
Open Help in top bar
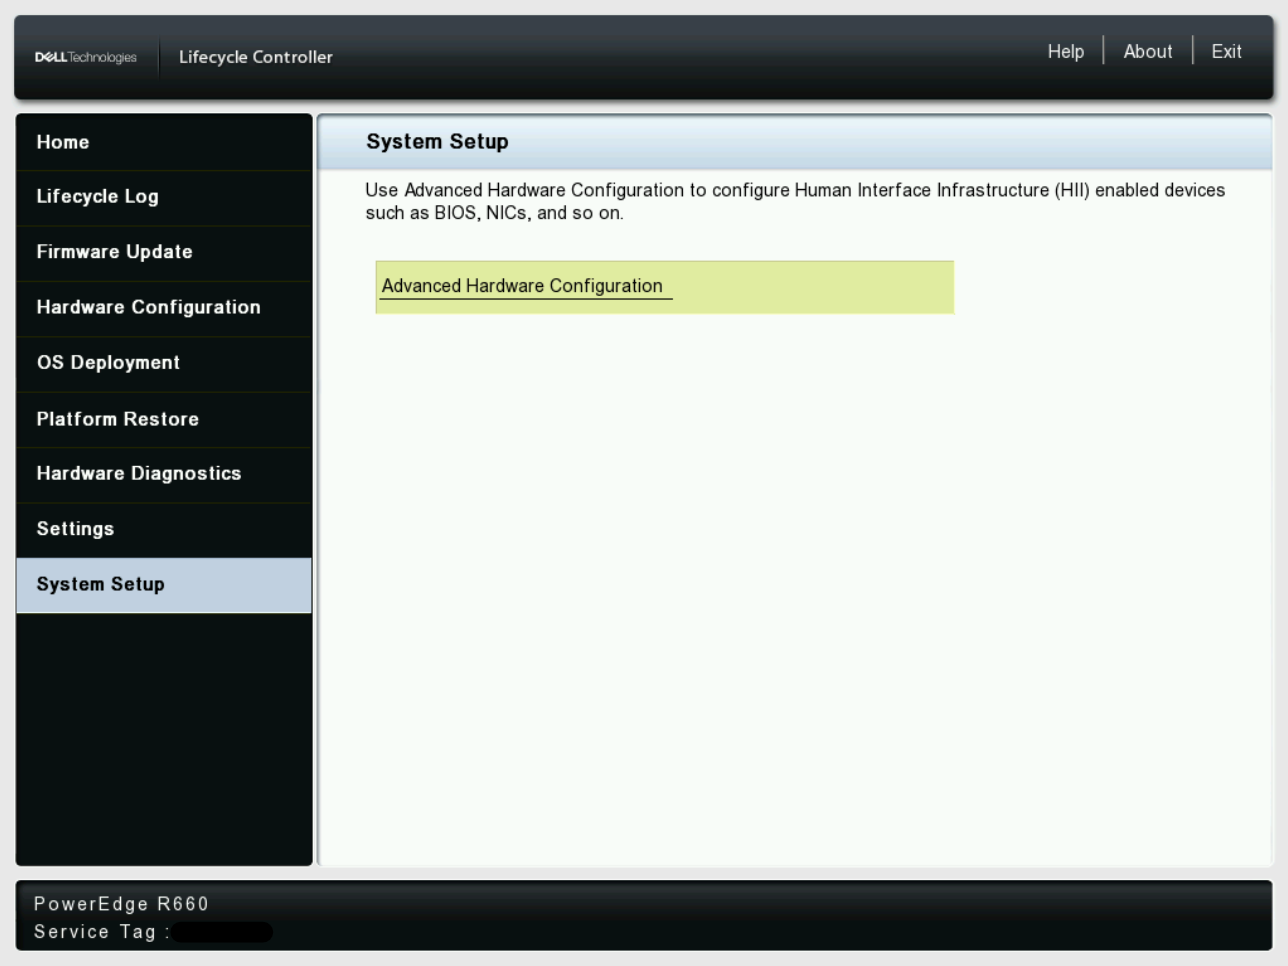click(x=1066, y=51)
